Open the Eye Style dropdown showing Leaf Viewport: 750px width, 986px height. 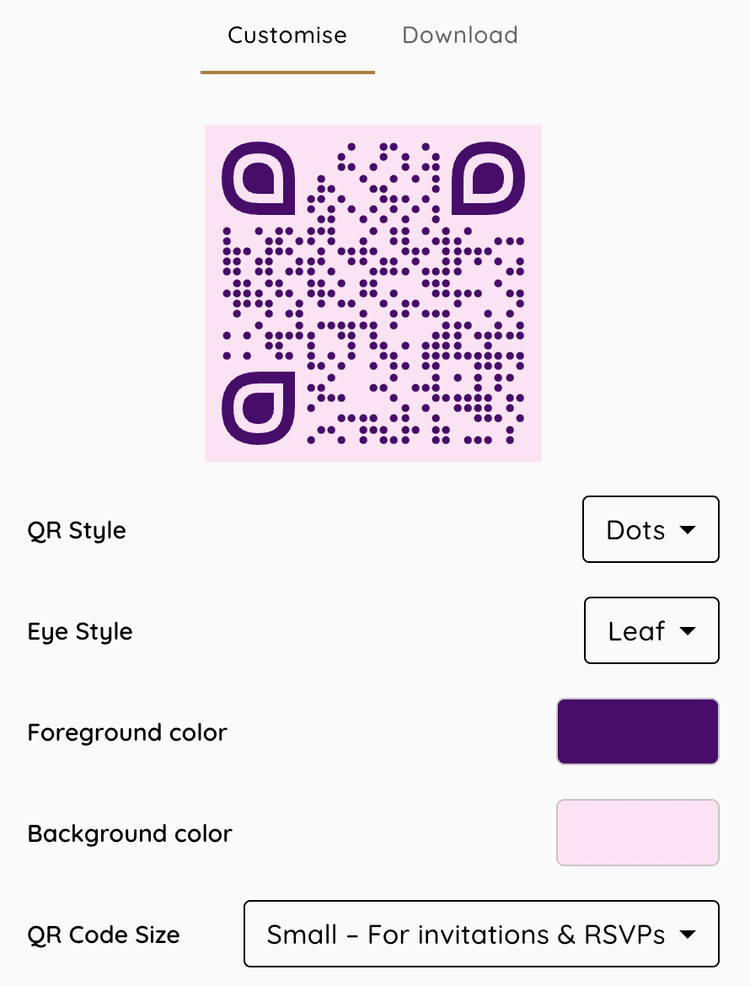click(x=651, y=630)
